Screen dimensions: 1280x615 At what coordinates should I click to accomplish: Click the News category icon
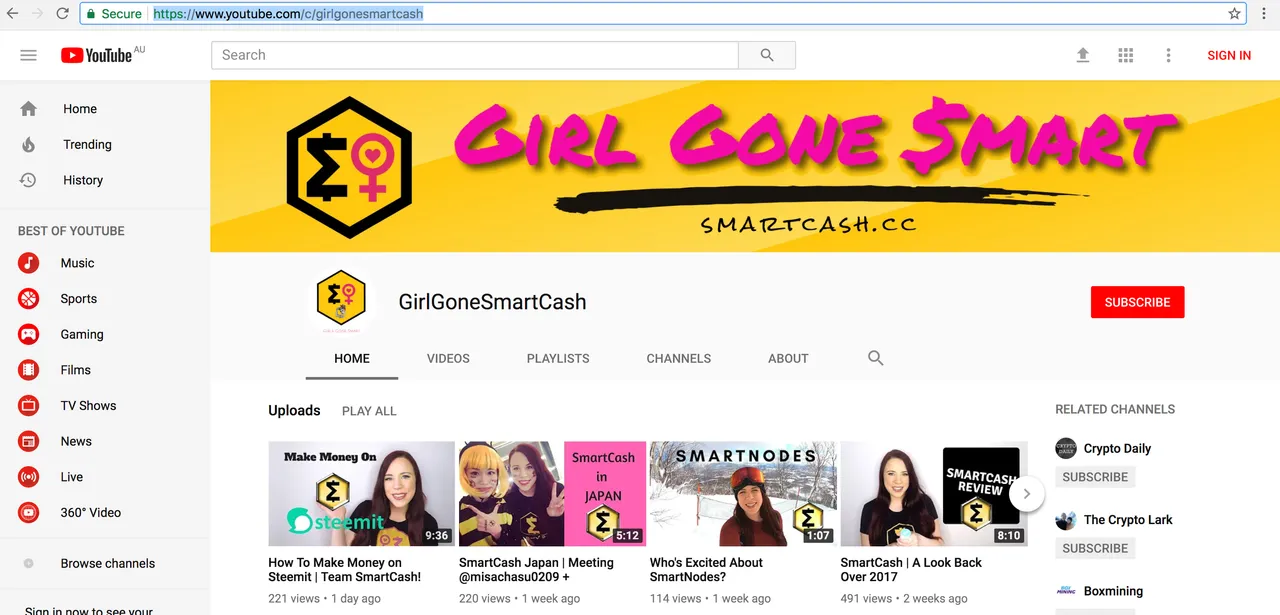[x=28, y=441]
